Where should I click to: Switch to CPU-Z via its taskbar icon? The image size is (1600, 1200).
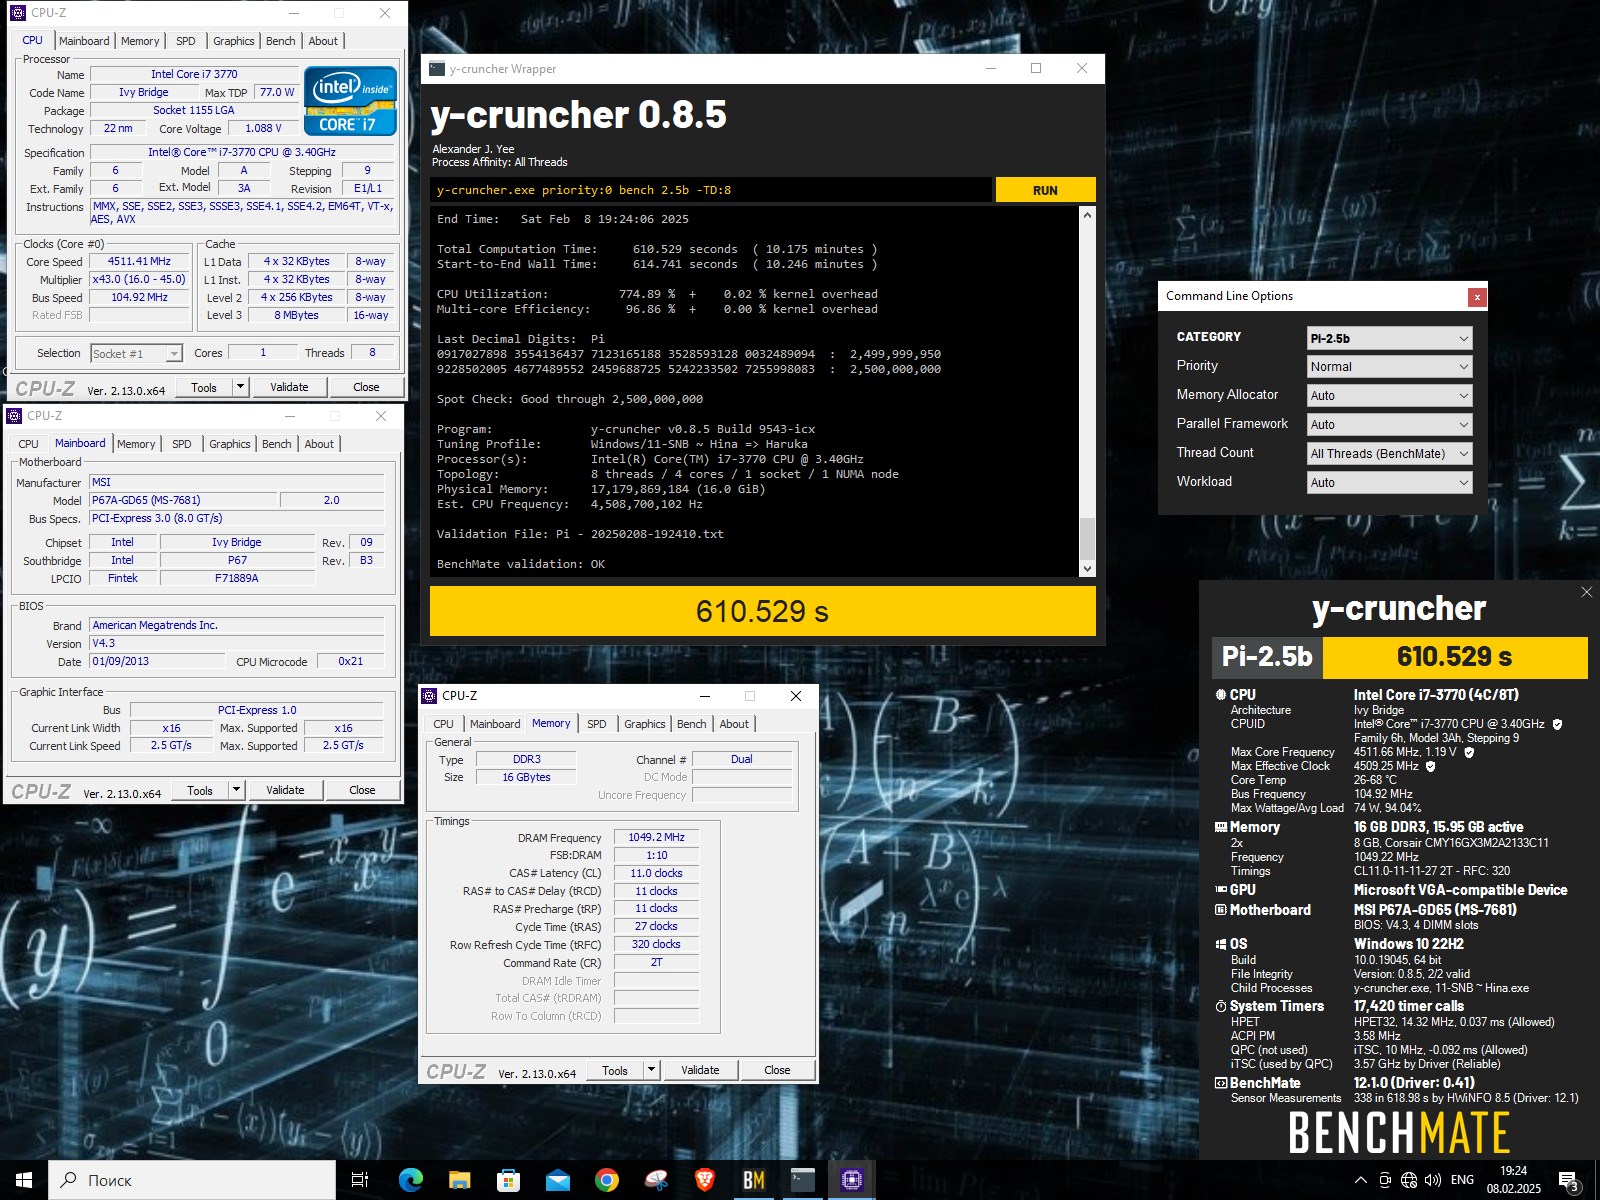click(851, 1180)
